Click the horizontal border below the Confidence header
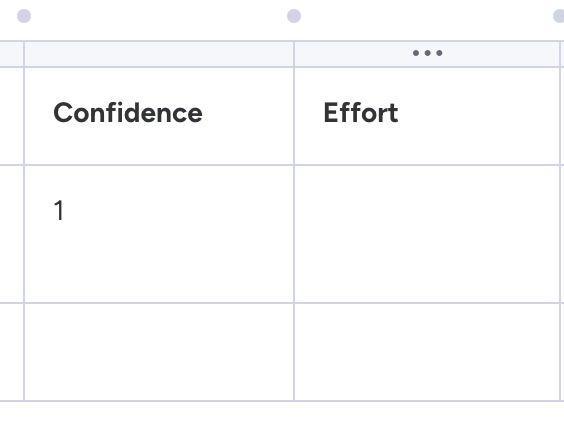564x424 pixels. click(x=159, y=165)
